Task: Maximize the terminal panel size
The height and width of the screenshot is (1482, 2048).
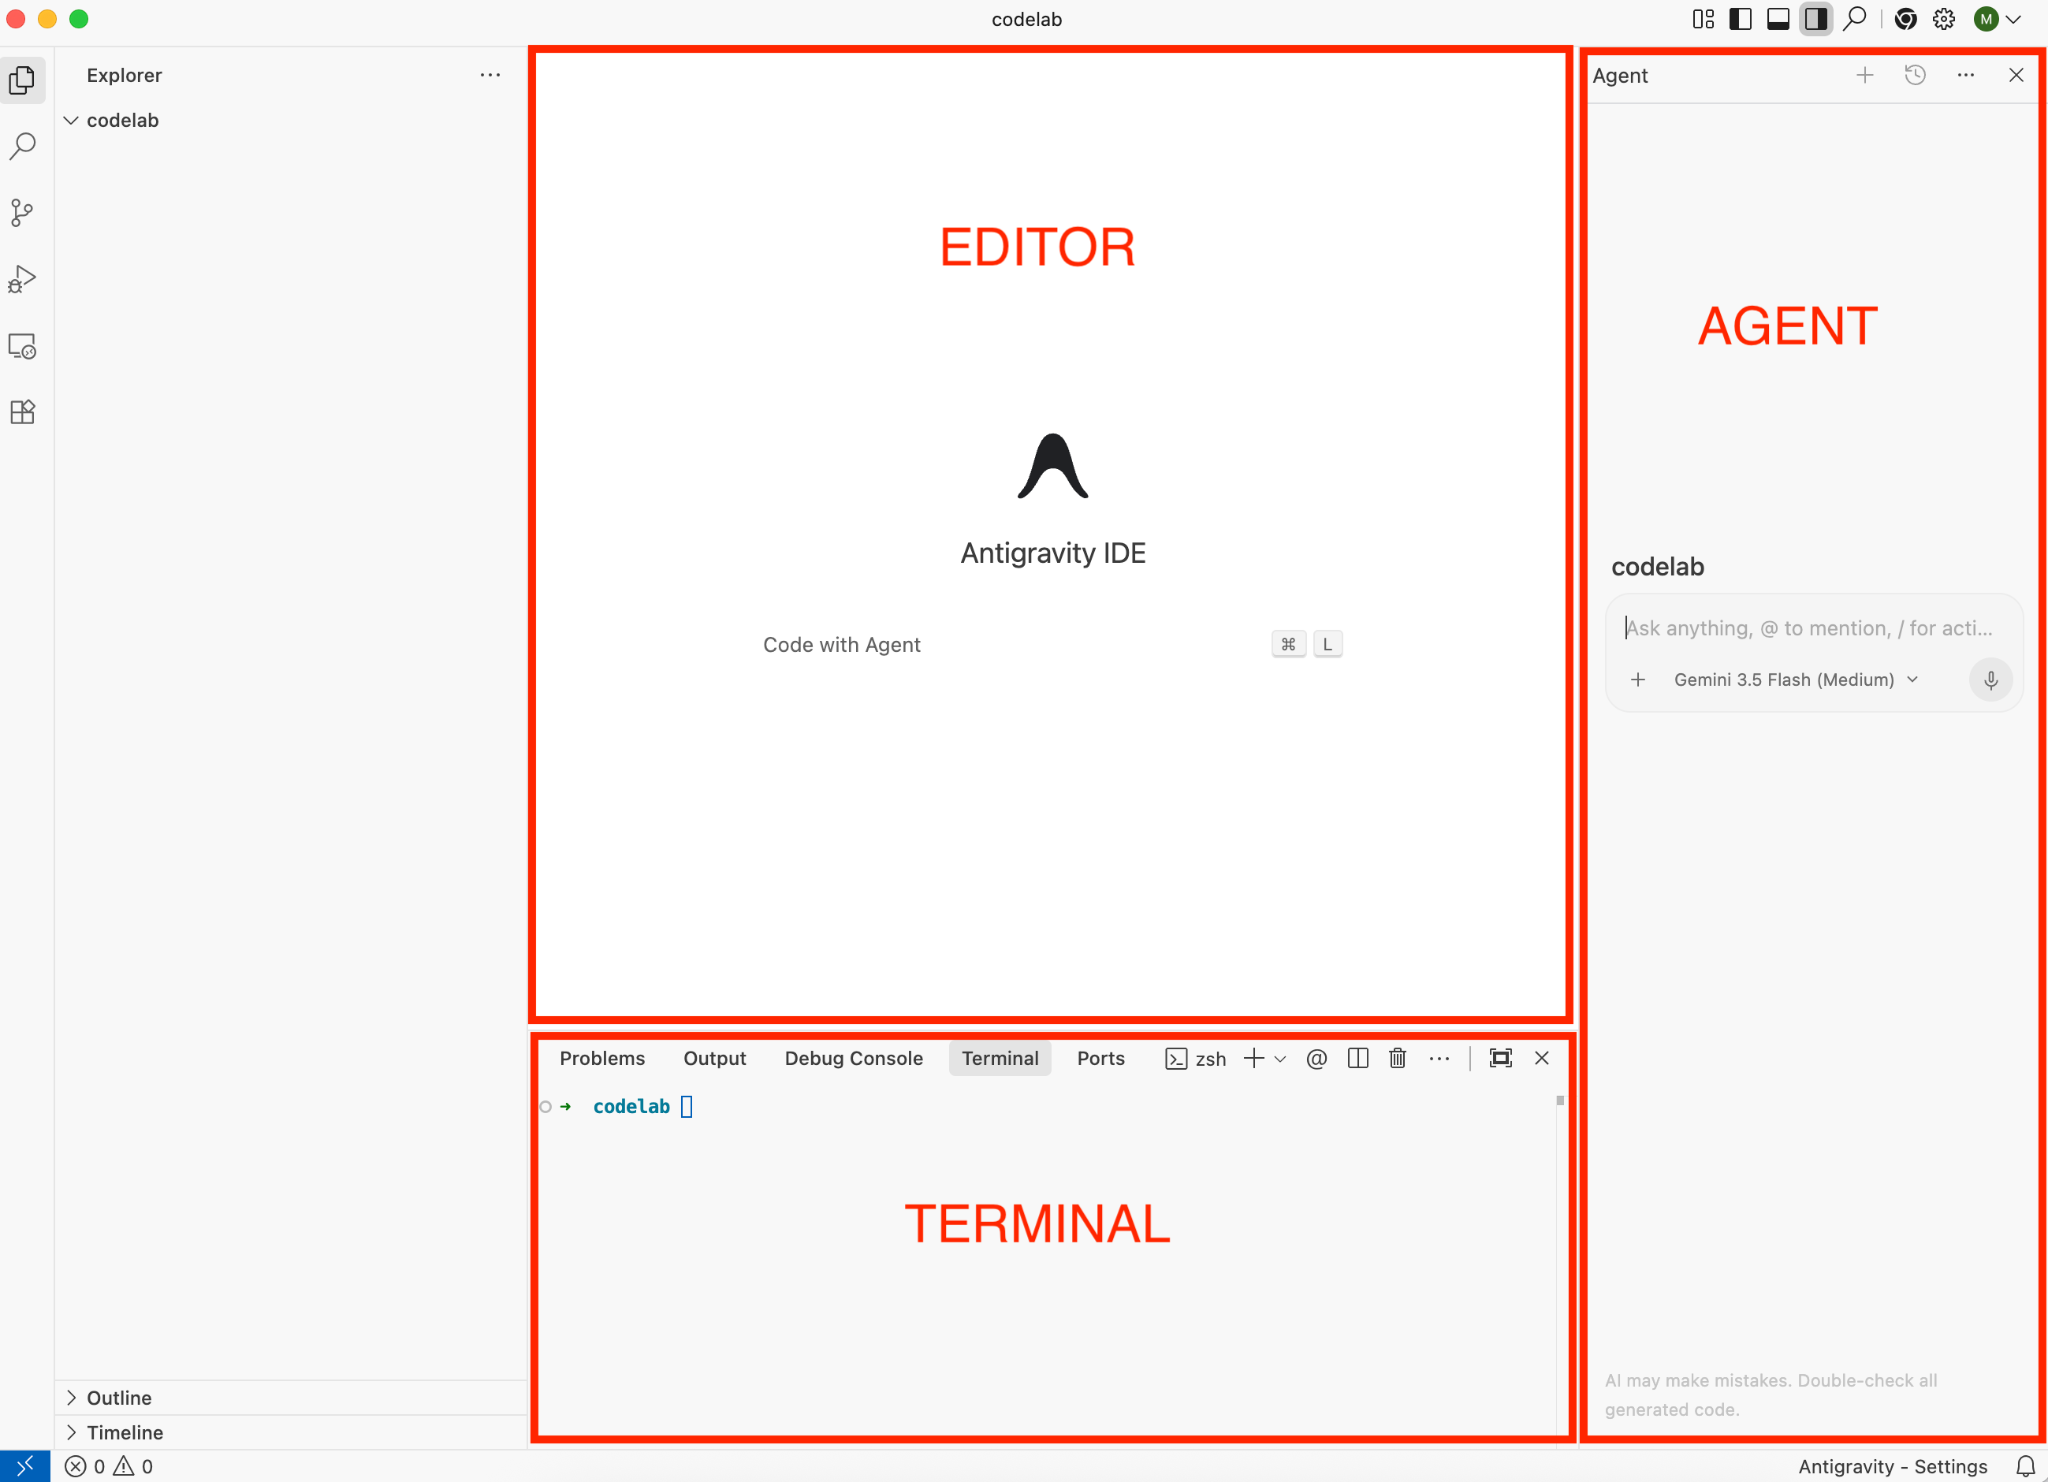Action: click(1501, 1058)
